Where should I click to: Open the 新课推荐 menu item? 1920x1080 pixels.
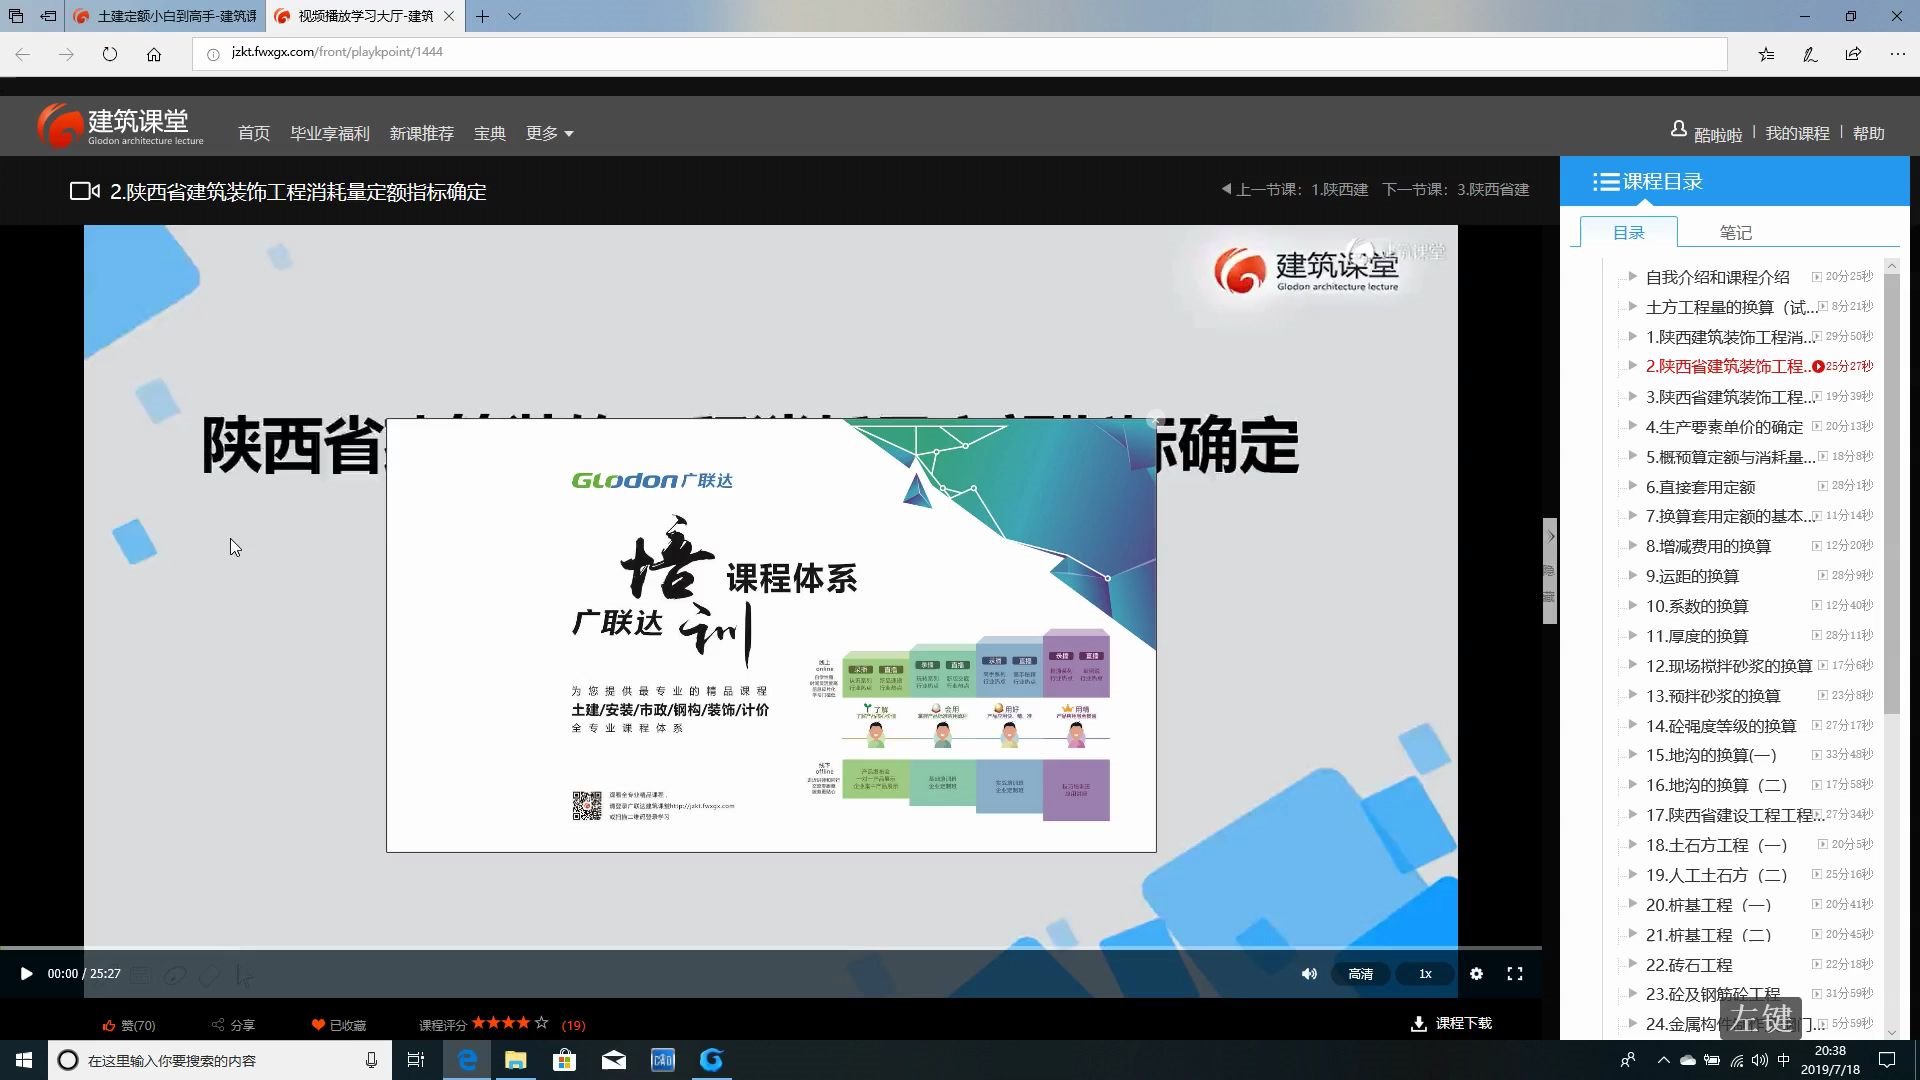pyautogui.click(x=421, y=134)
